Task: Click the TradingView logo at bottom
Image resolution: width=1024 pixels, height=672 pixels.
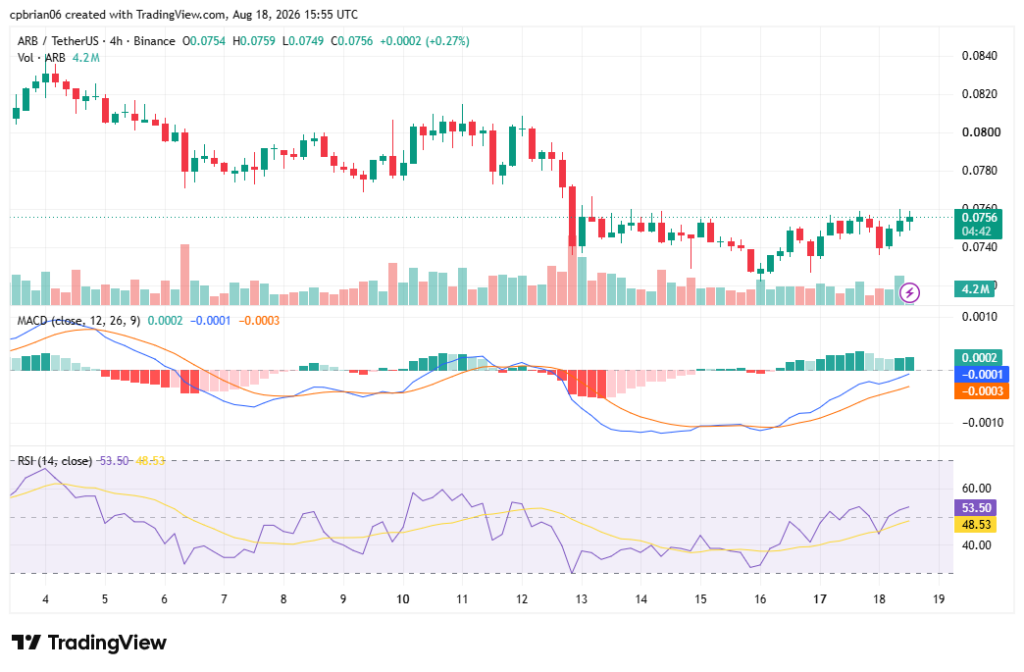Action: click(x=89, y=643)
